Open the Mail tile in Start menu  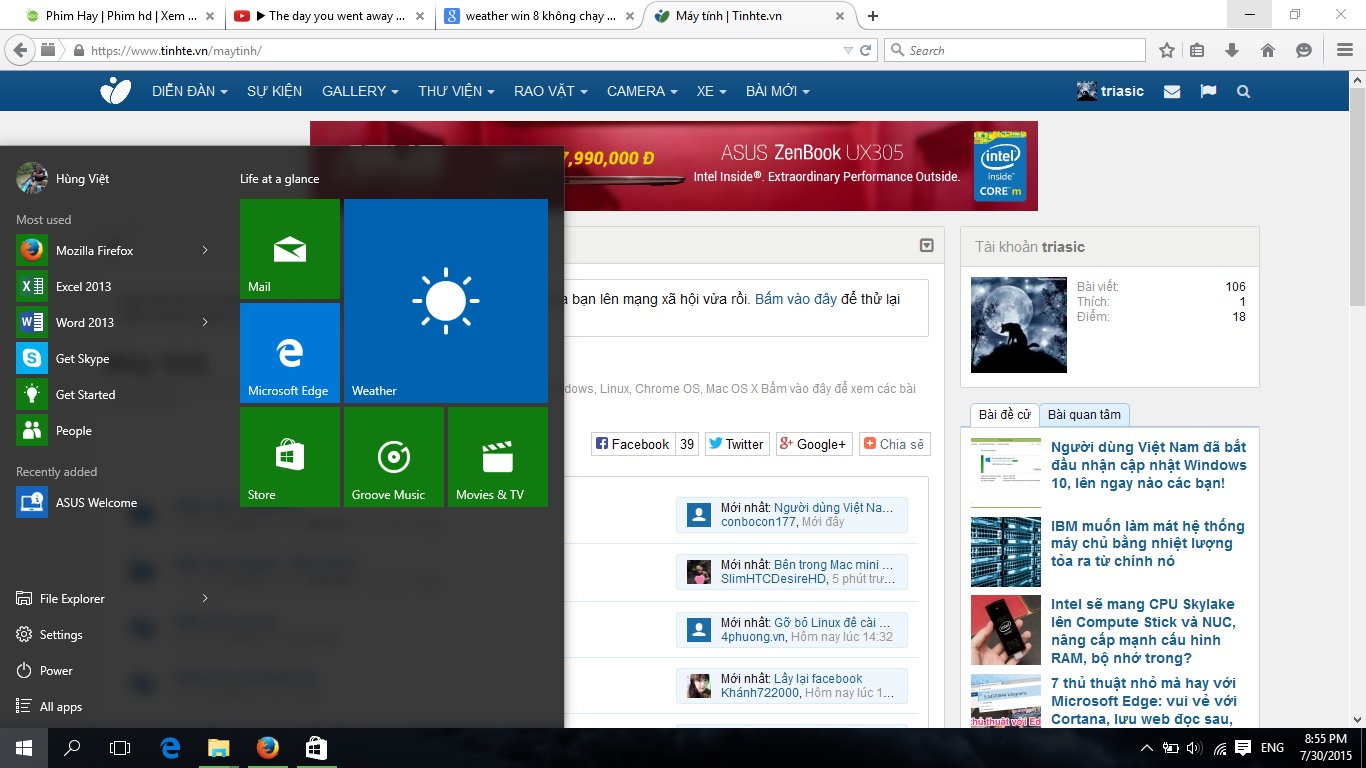290,249
